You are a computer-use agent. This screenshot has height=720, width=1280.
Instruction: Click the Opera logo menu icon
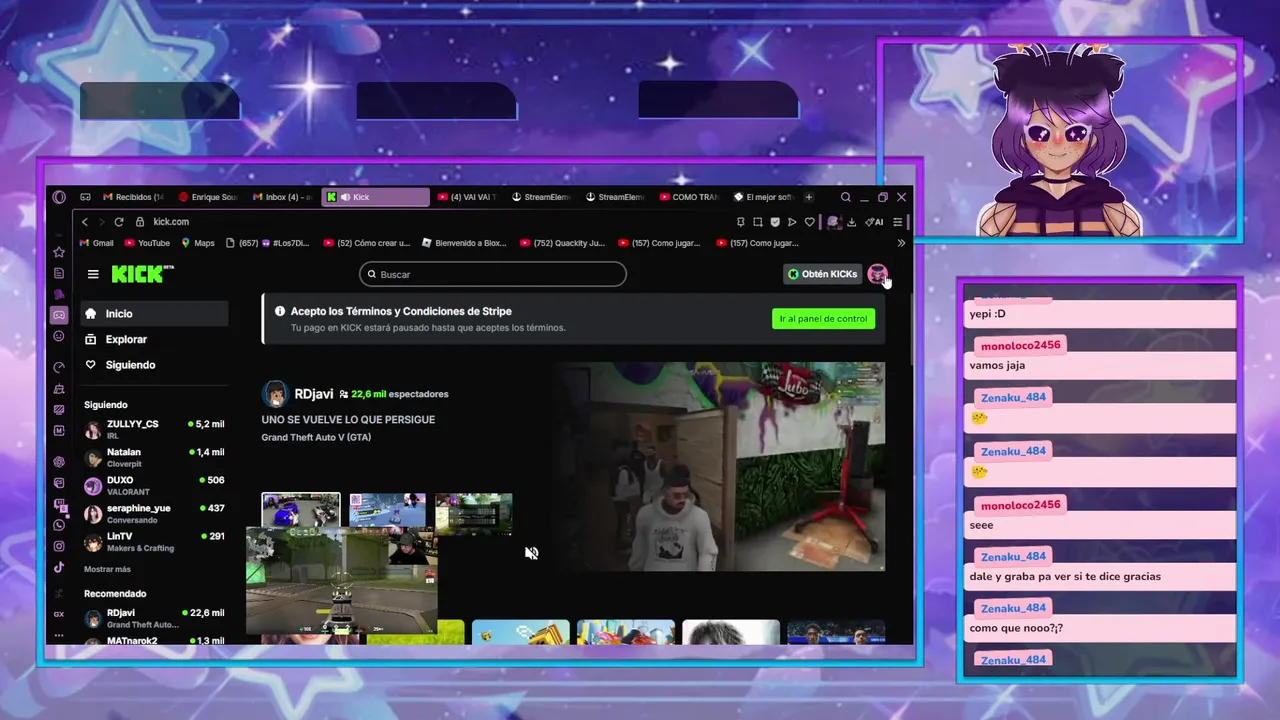pyautogui.click(x=59, y=197)
